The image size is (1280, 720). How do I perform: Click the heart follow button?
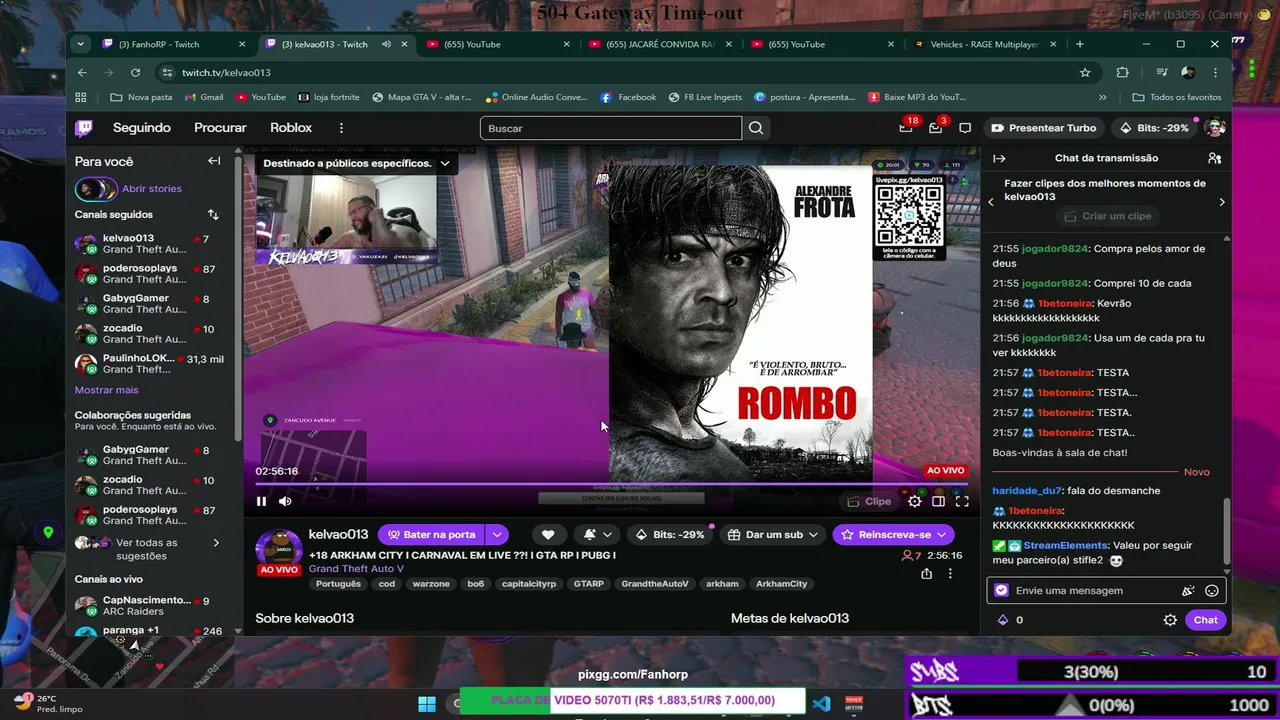(548, 535)
